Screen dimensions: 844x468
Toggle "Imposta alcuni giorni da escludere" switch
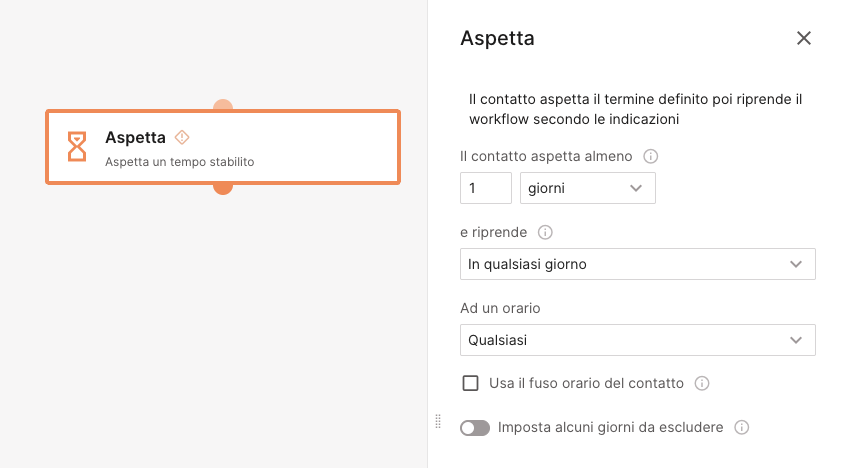coord(475,428)
